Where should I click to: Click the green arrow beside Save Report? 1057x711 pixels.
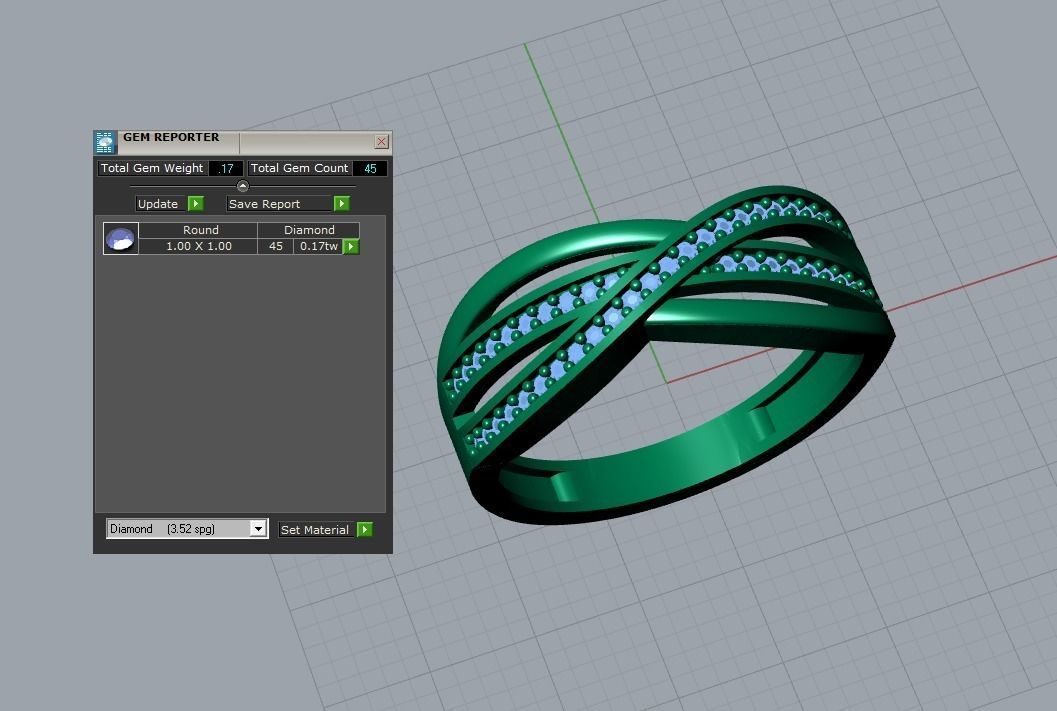click(342, 204)
